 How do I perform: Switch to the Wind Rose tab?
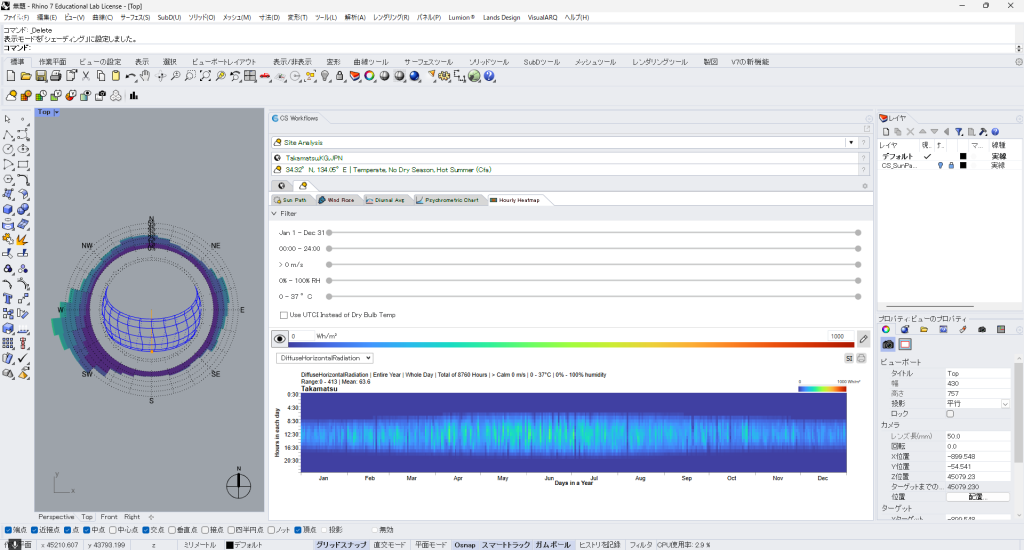(336, 200)
